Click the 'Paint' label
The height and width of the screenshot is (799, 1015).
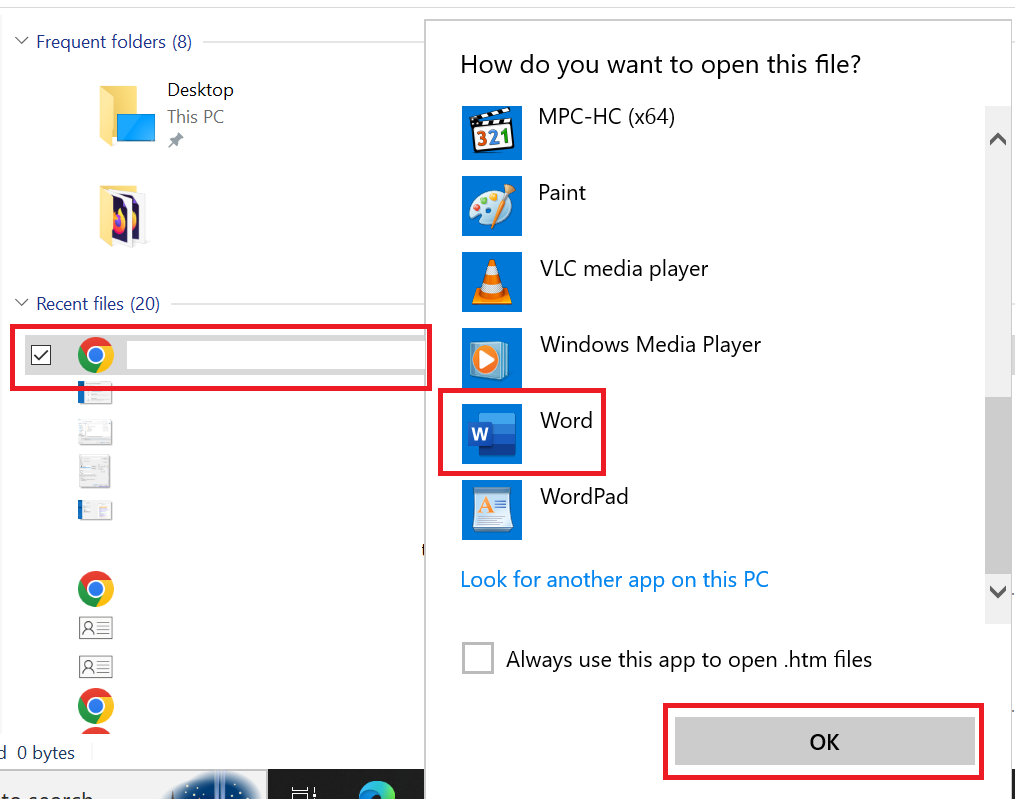[x=562, y=192]
